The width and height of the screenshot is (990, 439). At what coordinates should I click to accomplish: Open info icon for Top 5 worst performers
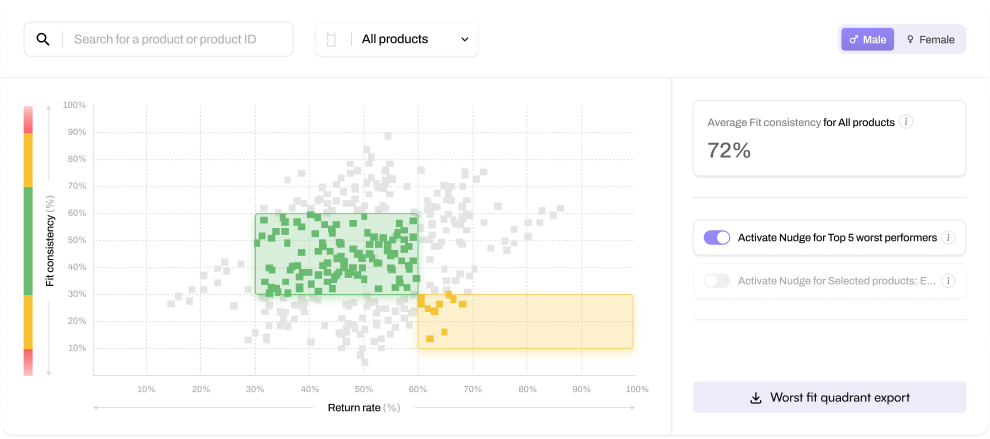[x=948, y=238]
